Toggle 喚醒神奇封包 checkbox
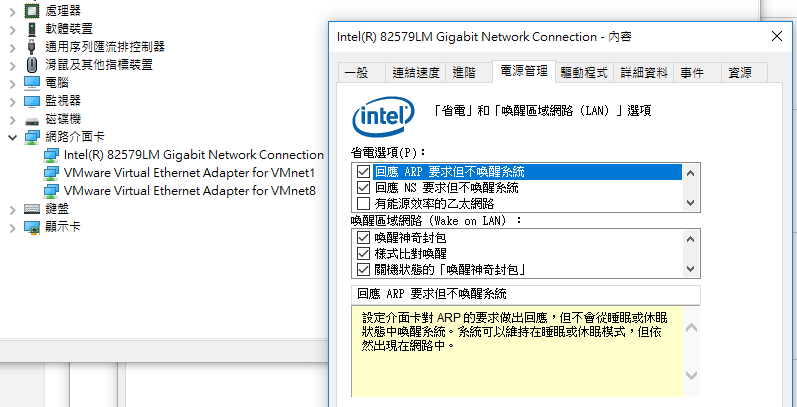The width and height of the screenshot is (797, 407). pos(363,237)
